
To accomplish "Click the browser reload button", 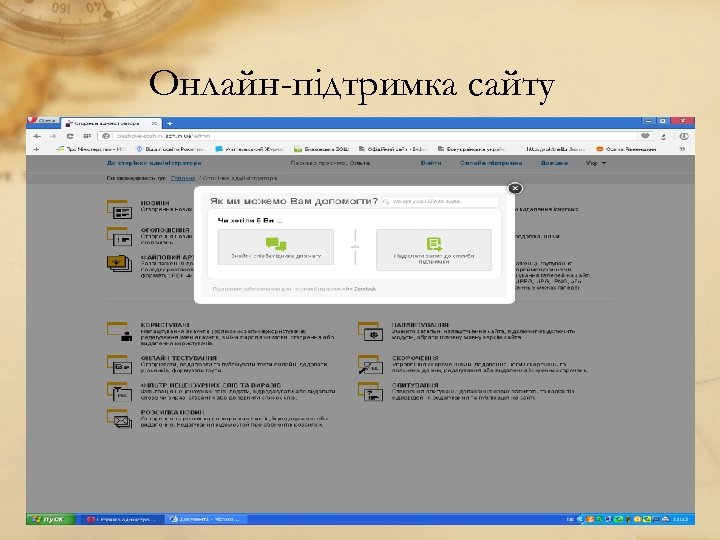I will click(70, 136).
